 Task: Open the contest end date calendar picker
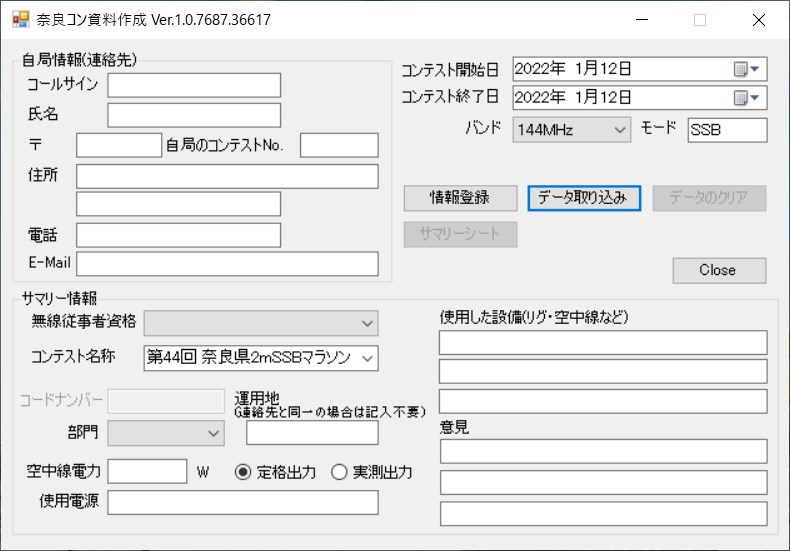click(x=746, y=97)
